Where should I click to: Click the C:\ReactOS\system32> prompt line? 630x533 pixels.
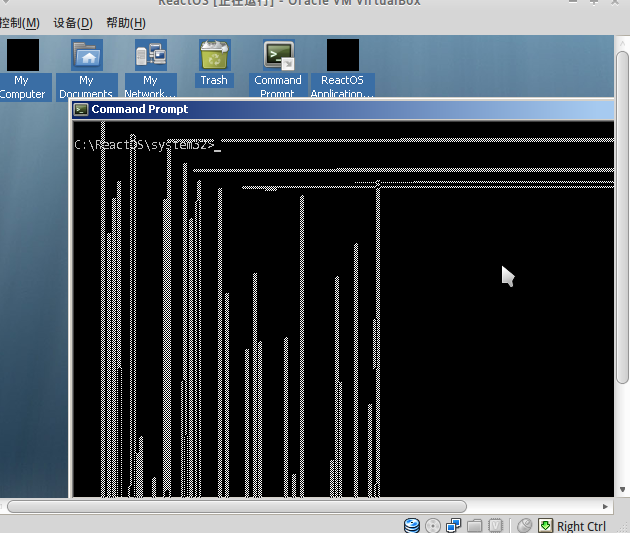click(x=147, y=145)
